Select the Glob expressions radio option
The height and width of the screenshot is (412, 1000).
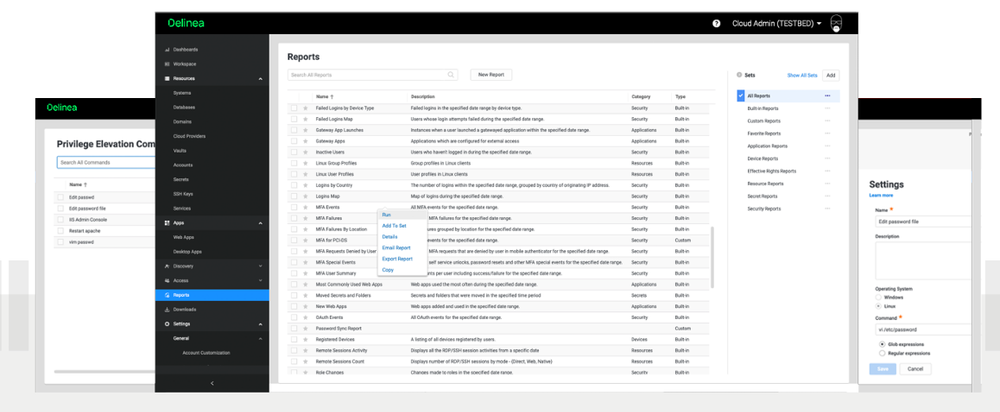(x=882, y=344)
